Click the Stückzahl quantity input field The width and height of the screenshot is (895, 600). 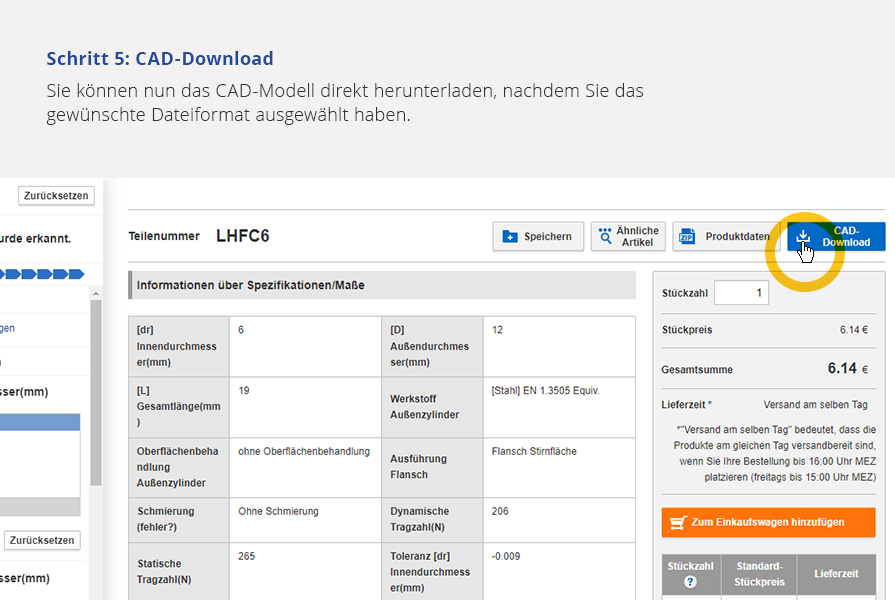741,293
